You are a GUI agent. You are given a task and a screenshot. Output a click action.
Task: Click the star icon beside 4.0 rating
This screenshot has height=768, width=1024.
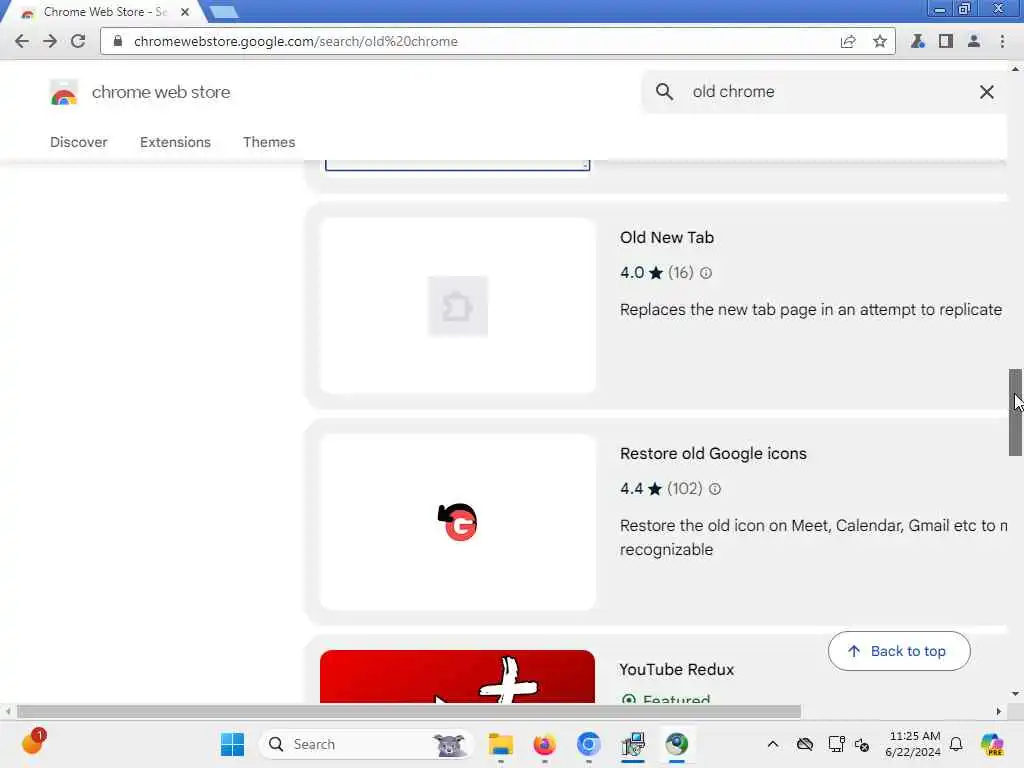pos(656,273)
